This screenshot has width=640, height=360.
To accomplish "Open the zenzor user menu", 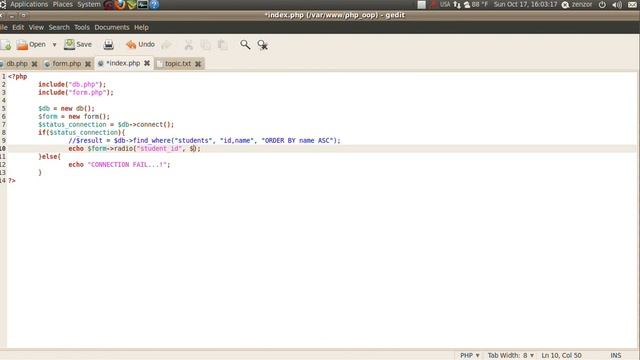I will (577, 4).
